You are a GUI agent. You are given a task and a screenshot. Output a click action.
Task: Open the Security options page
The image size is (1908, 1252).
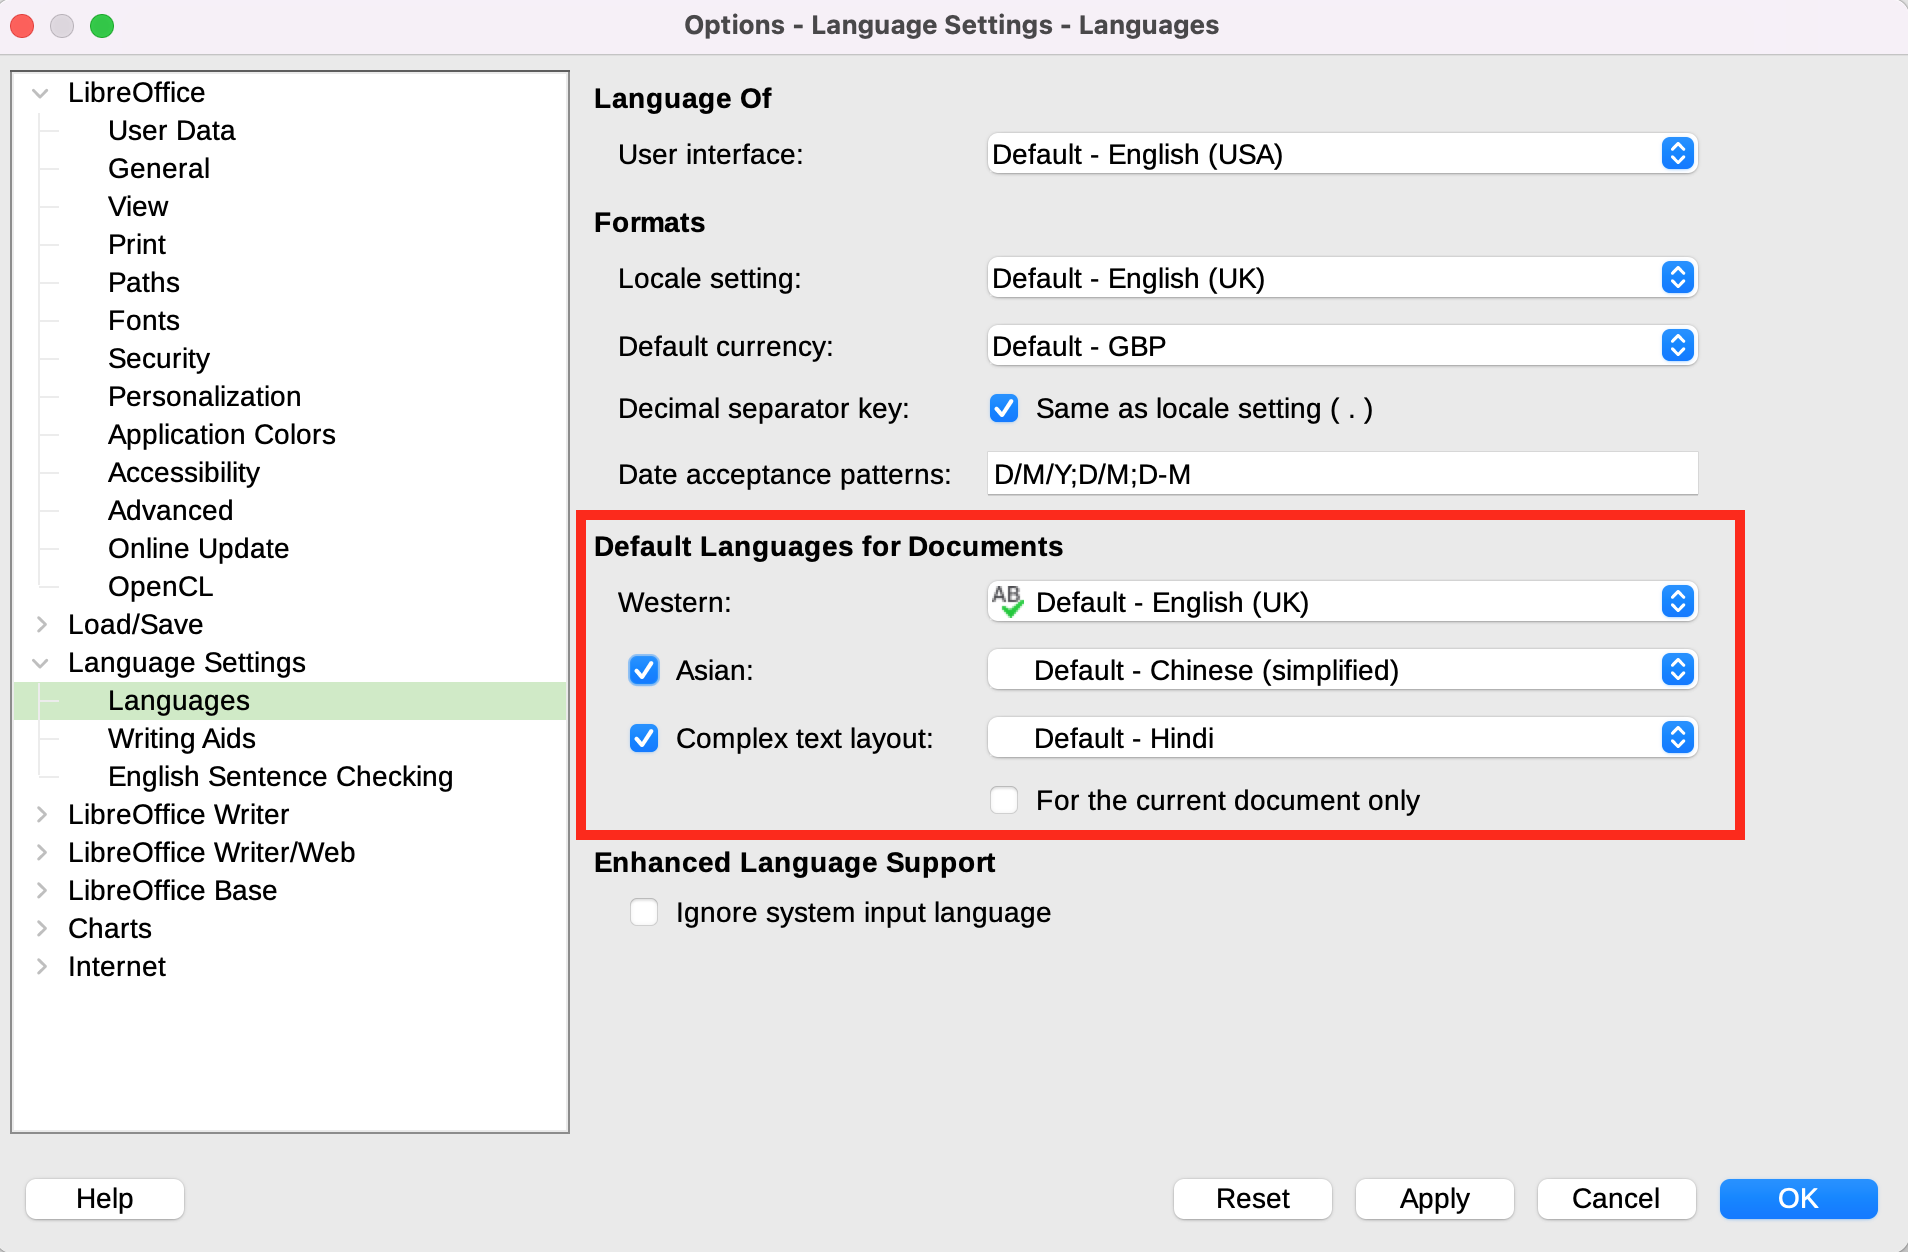(x=159, y=358)
